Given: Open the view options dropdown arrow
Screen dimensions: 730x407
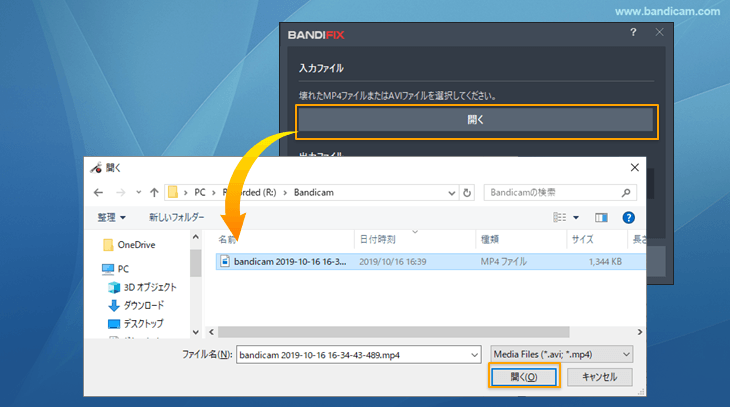Looking at the screenshot, I should tap(576, 218).
